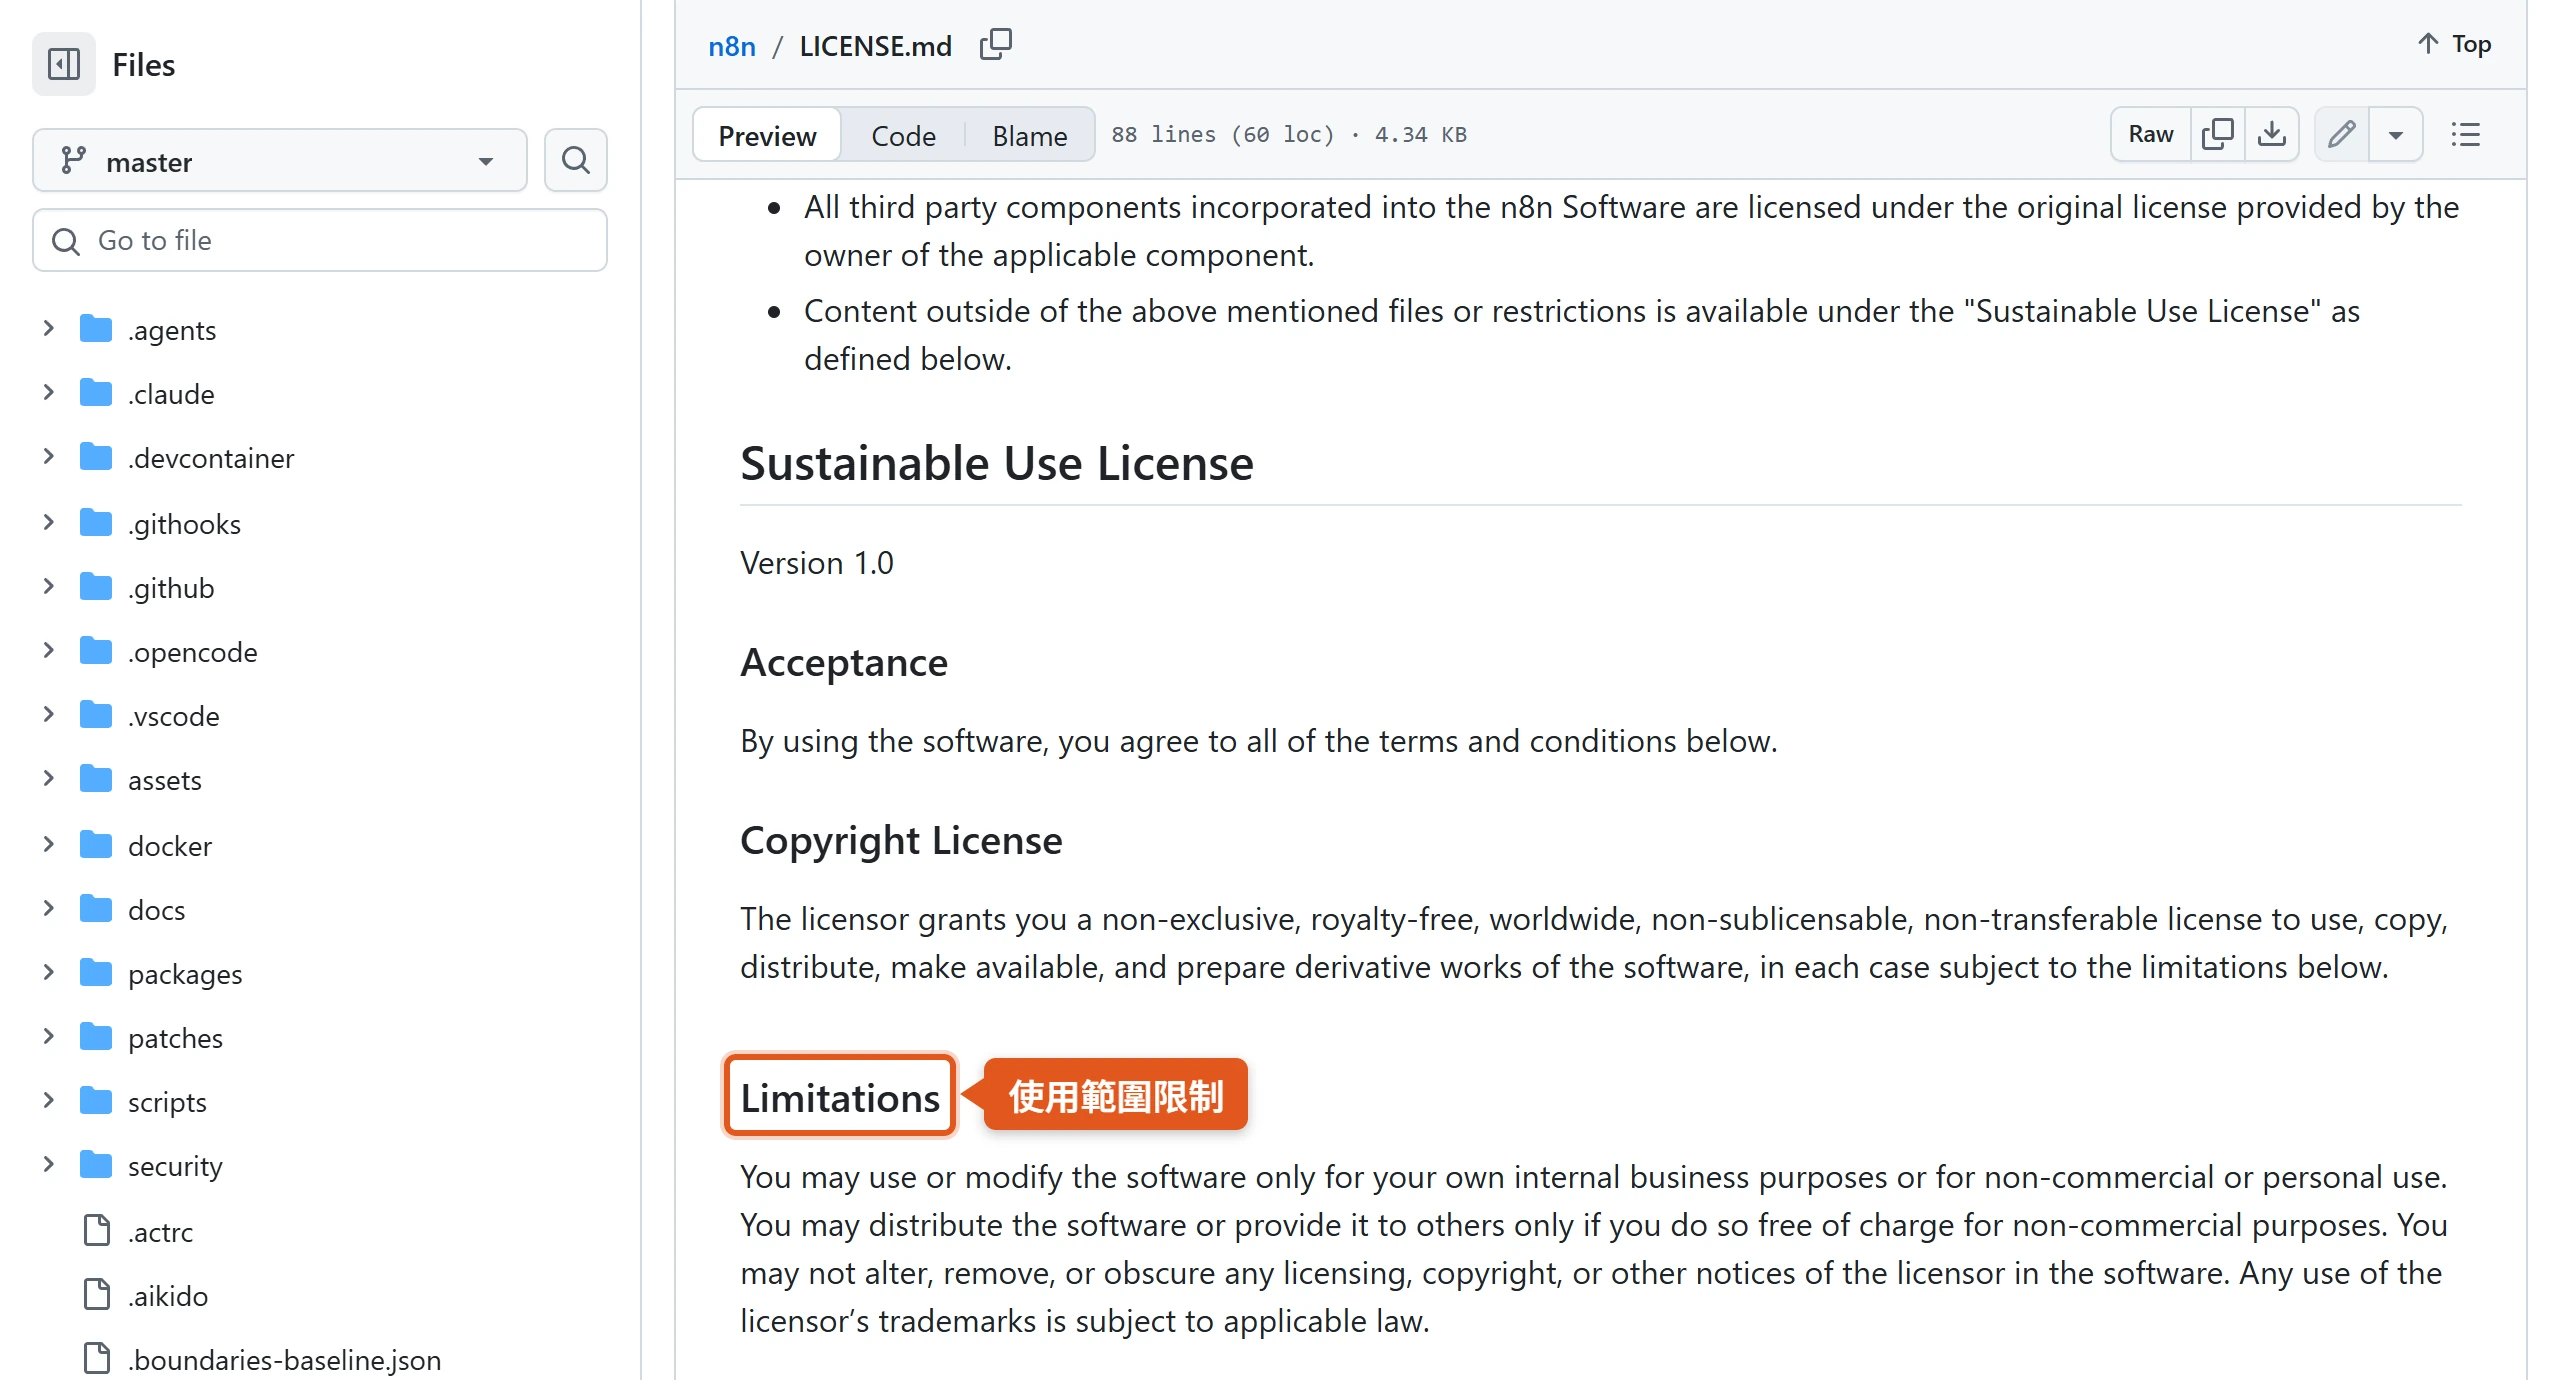
Task: Open the master branch dropdown
Action: click(279, 160)
